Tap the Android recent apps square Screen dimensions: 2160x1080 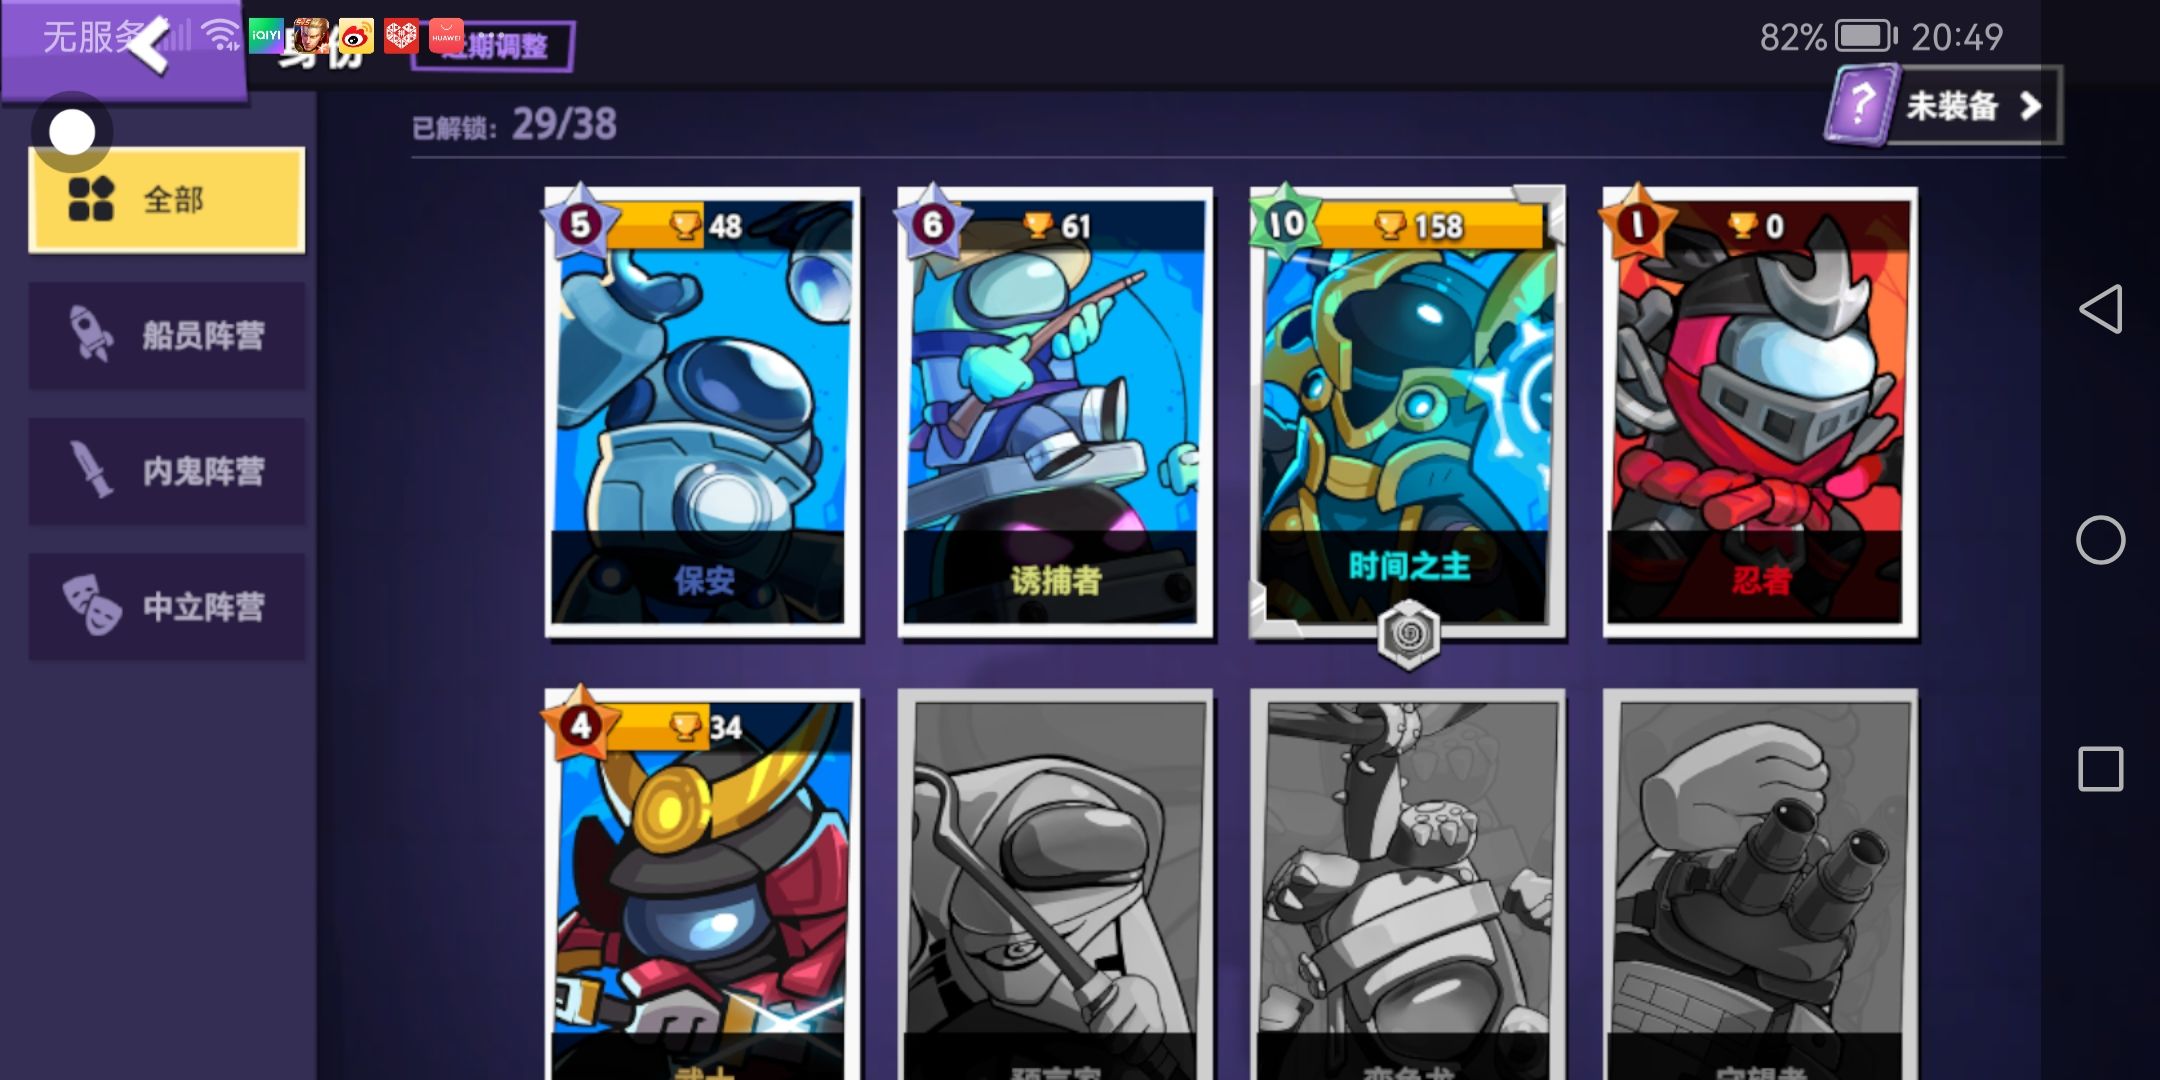pyautogui.click(x=2100, y=769)
